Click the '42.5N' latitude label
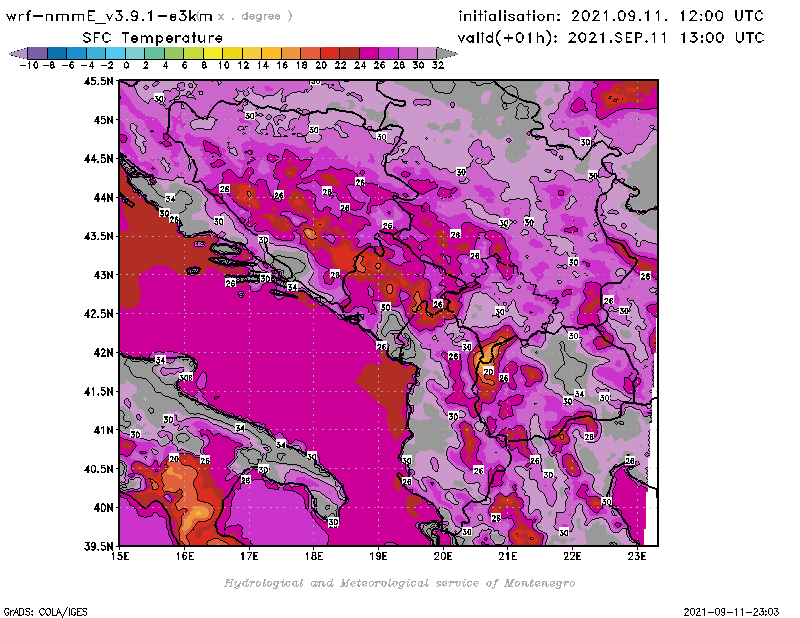Image resolution: width=800 pixels, height=618 pixels. coord(98,314)
